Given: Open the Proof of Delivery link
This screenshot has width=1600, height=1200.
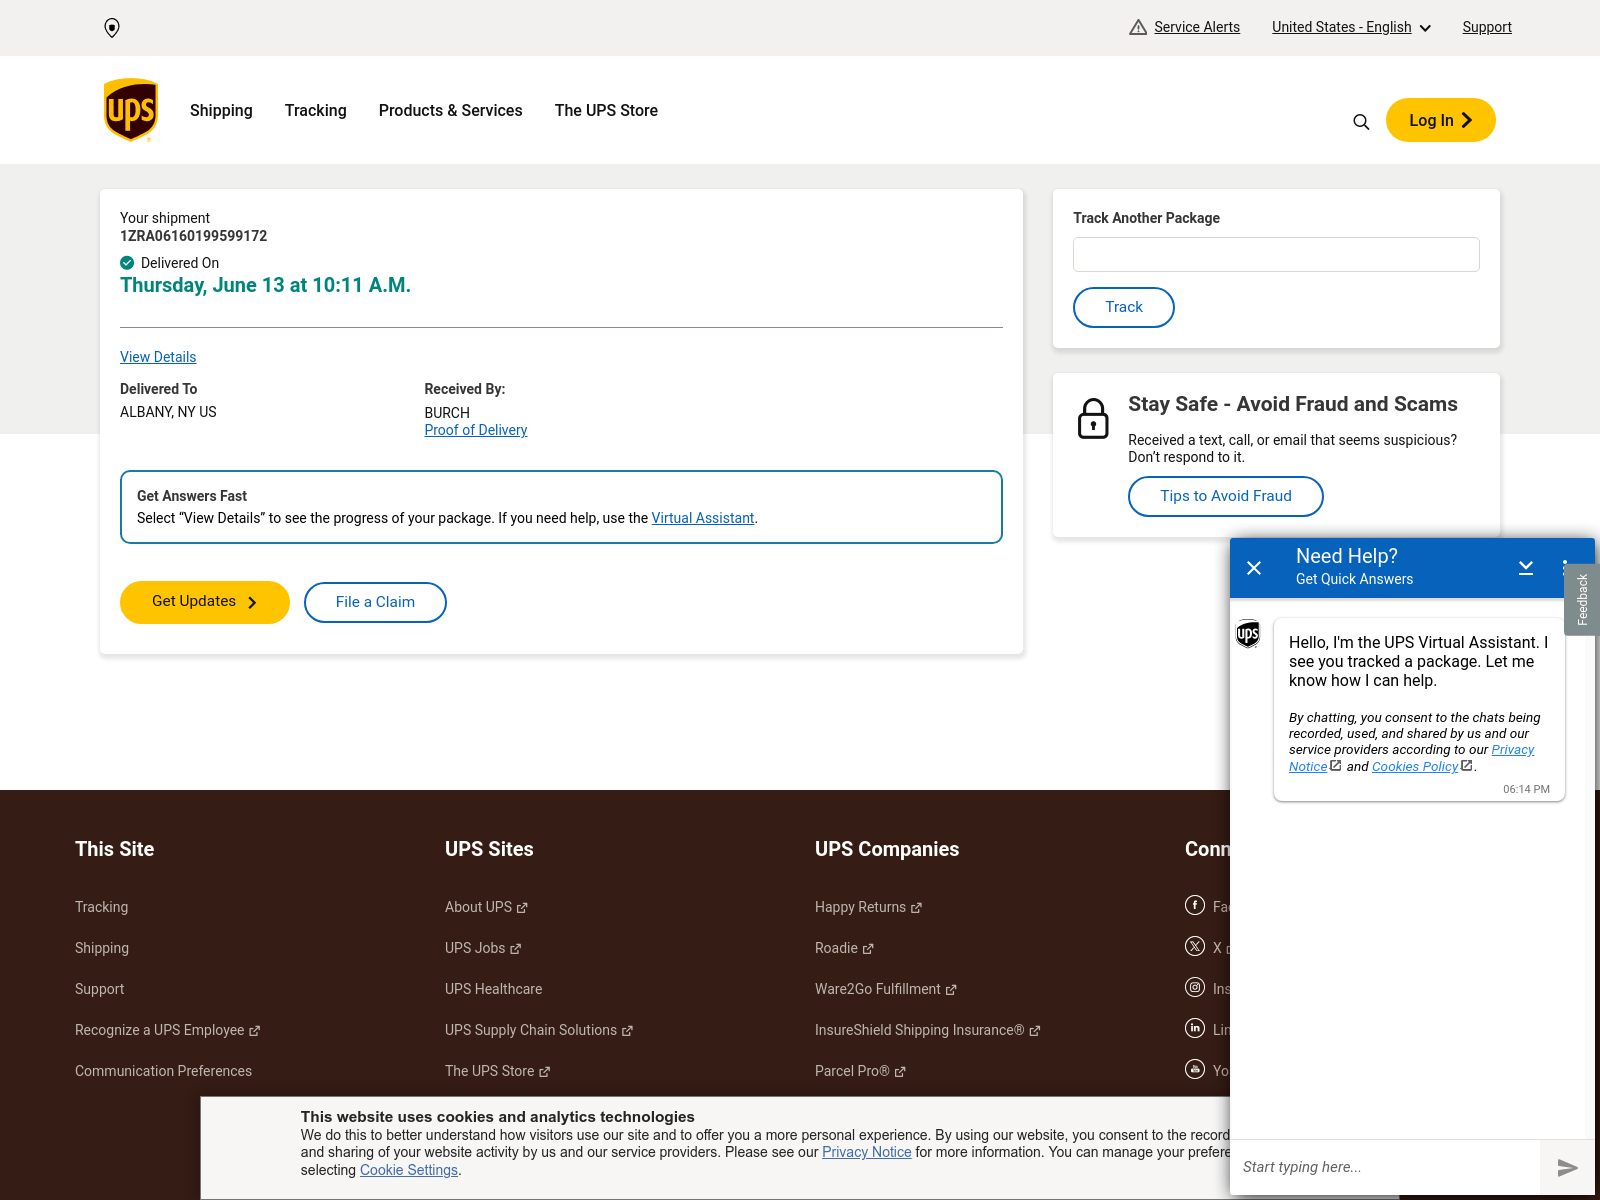Looking at the screenshot, I should click(x=476, y=430).
